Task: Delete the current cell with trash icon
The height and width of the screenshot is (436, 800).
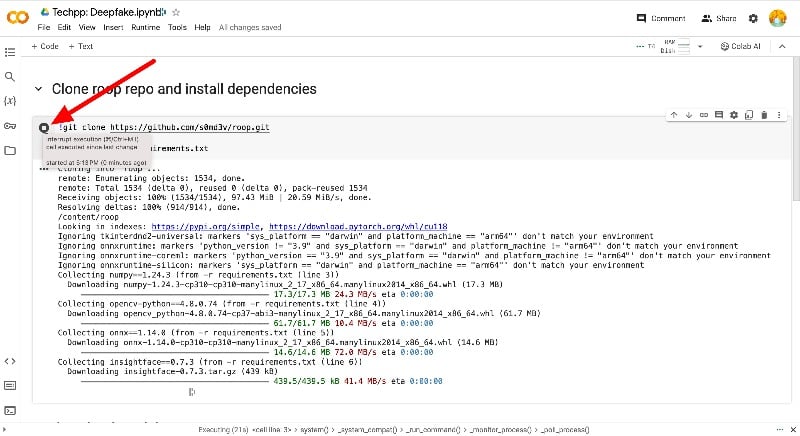Action: coord(764,115)
